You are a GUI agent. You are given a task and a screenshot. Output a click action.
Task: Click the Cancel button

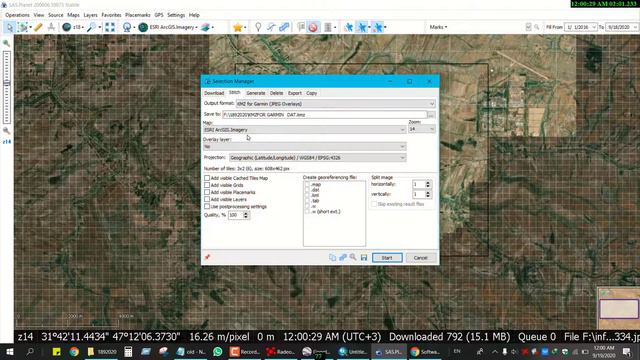click(420, 258)
